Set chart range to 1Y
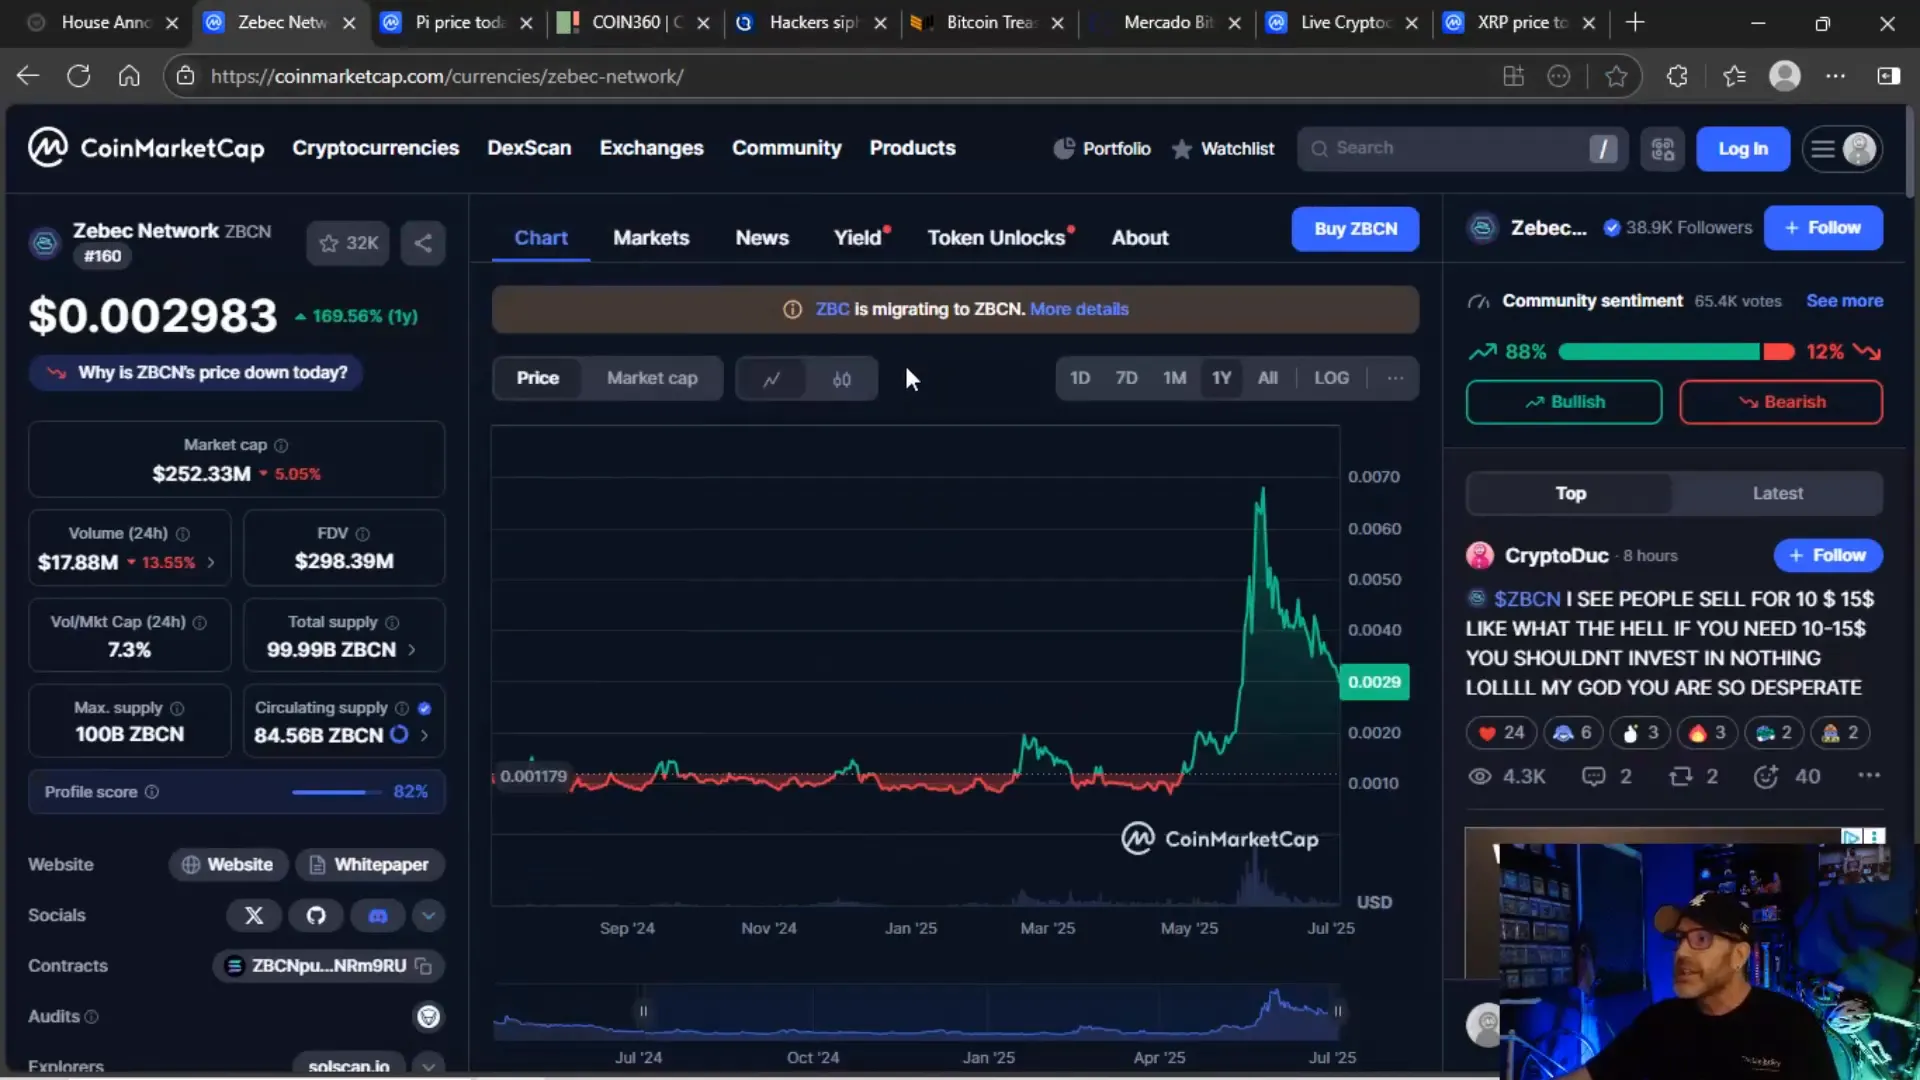Image resolution: width=1920 pixels, height=1080 pixels. [1221, 378]
